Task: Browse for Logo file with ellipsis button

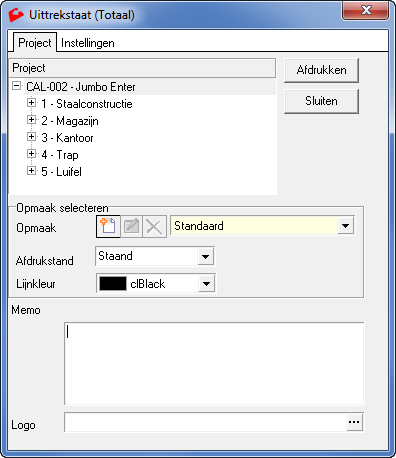Action: coord(354,422)
